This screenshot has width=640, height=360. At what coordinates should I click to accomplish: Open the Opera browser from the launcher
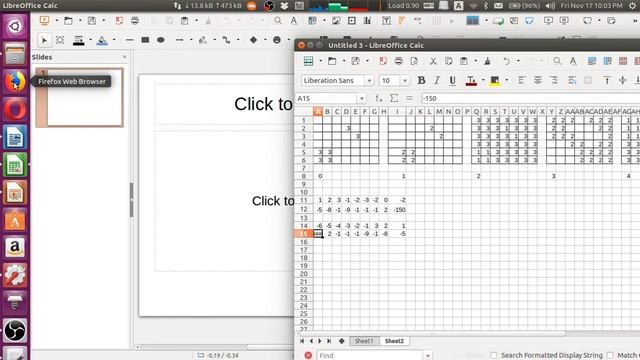15,109
